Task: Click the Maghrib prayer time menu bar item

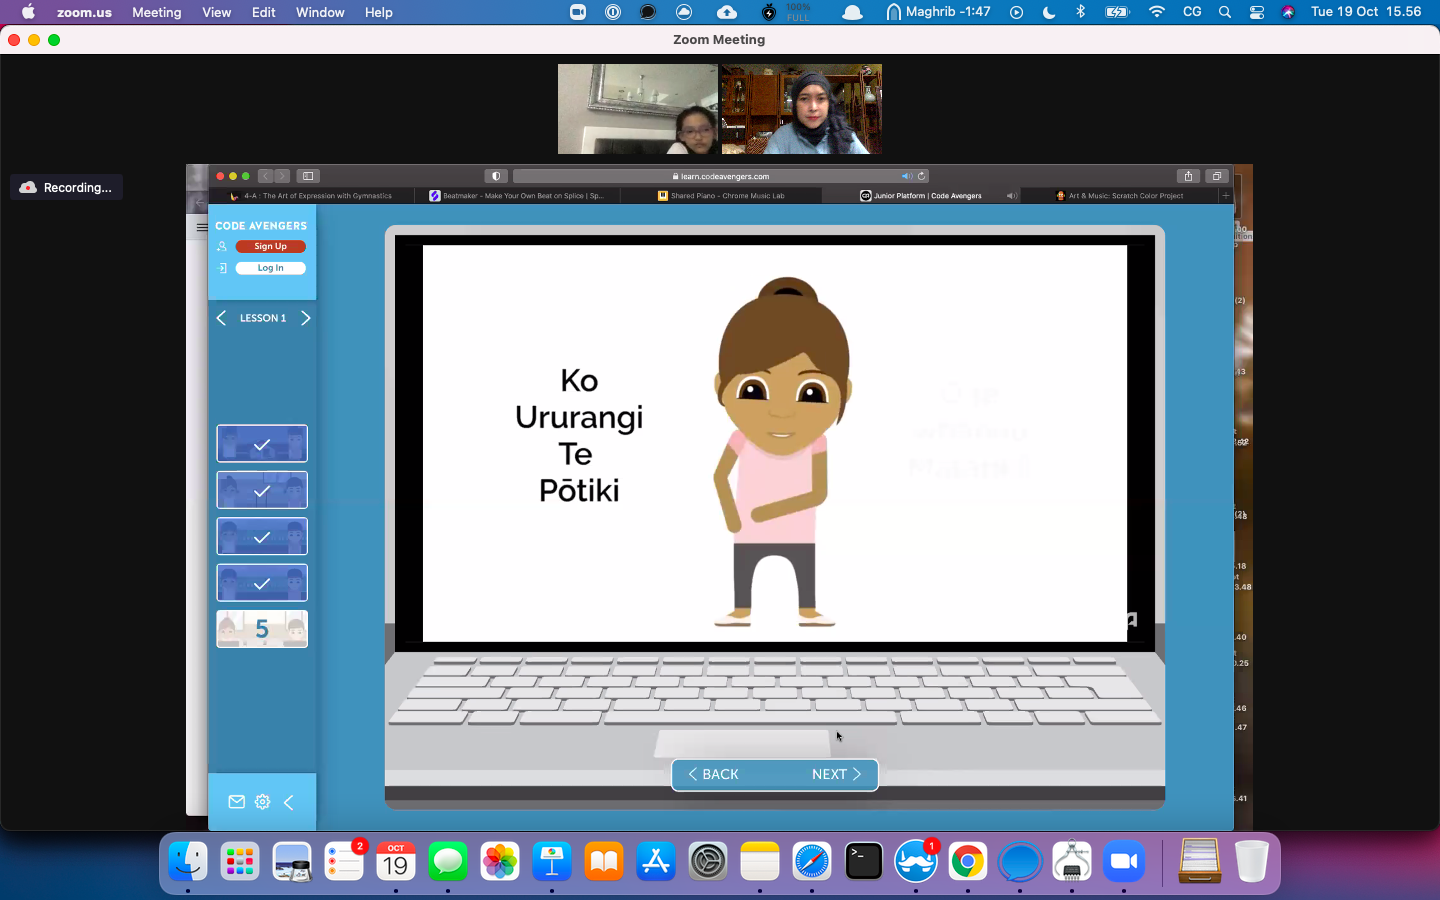Action: [938, 12]
